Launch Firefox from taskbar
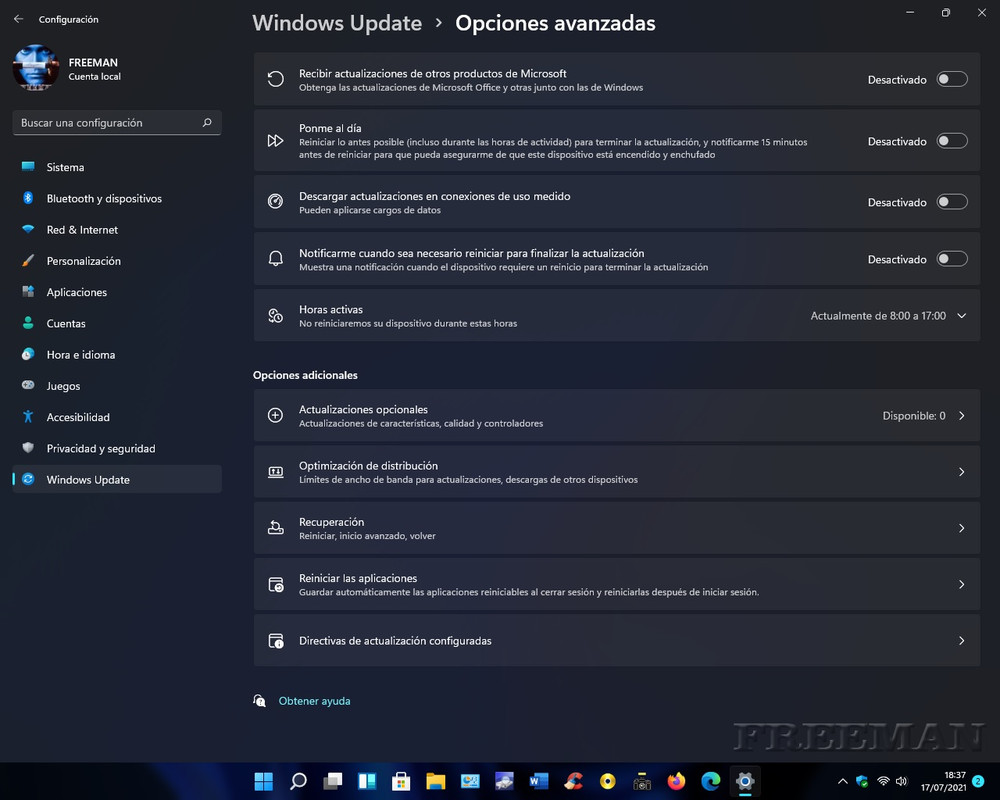 pos(676,781)
